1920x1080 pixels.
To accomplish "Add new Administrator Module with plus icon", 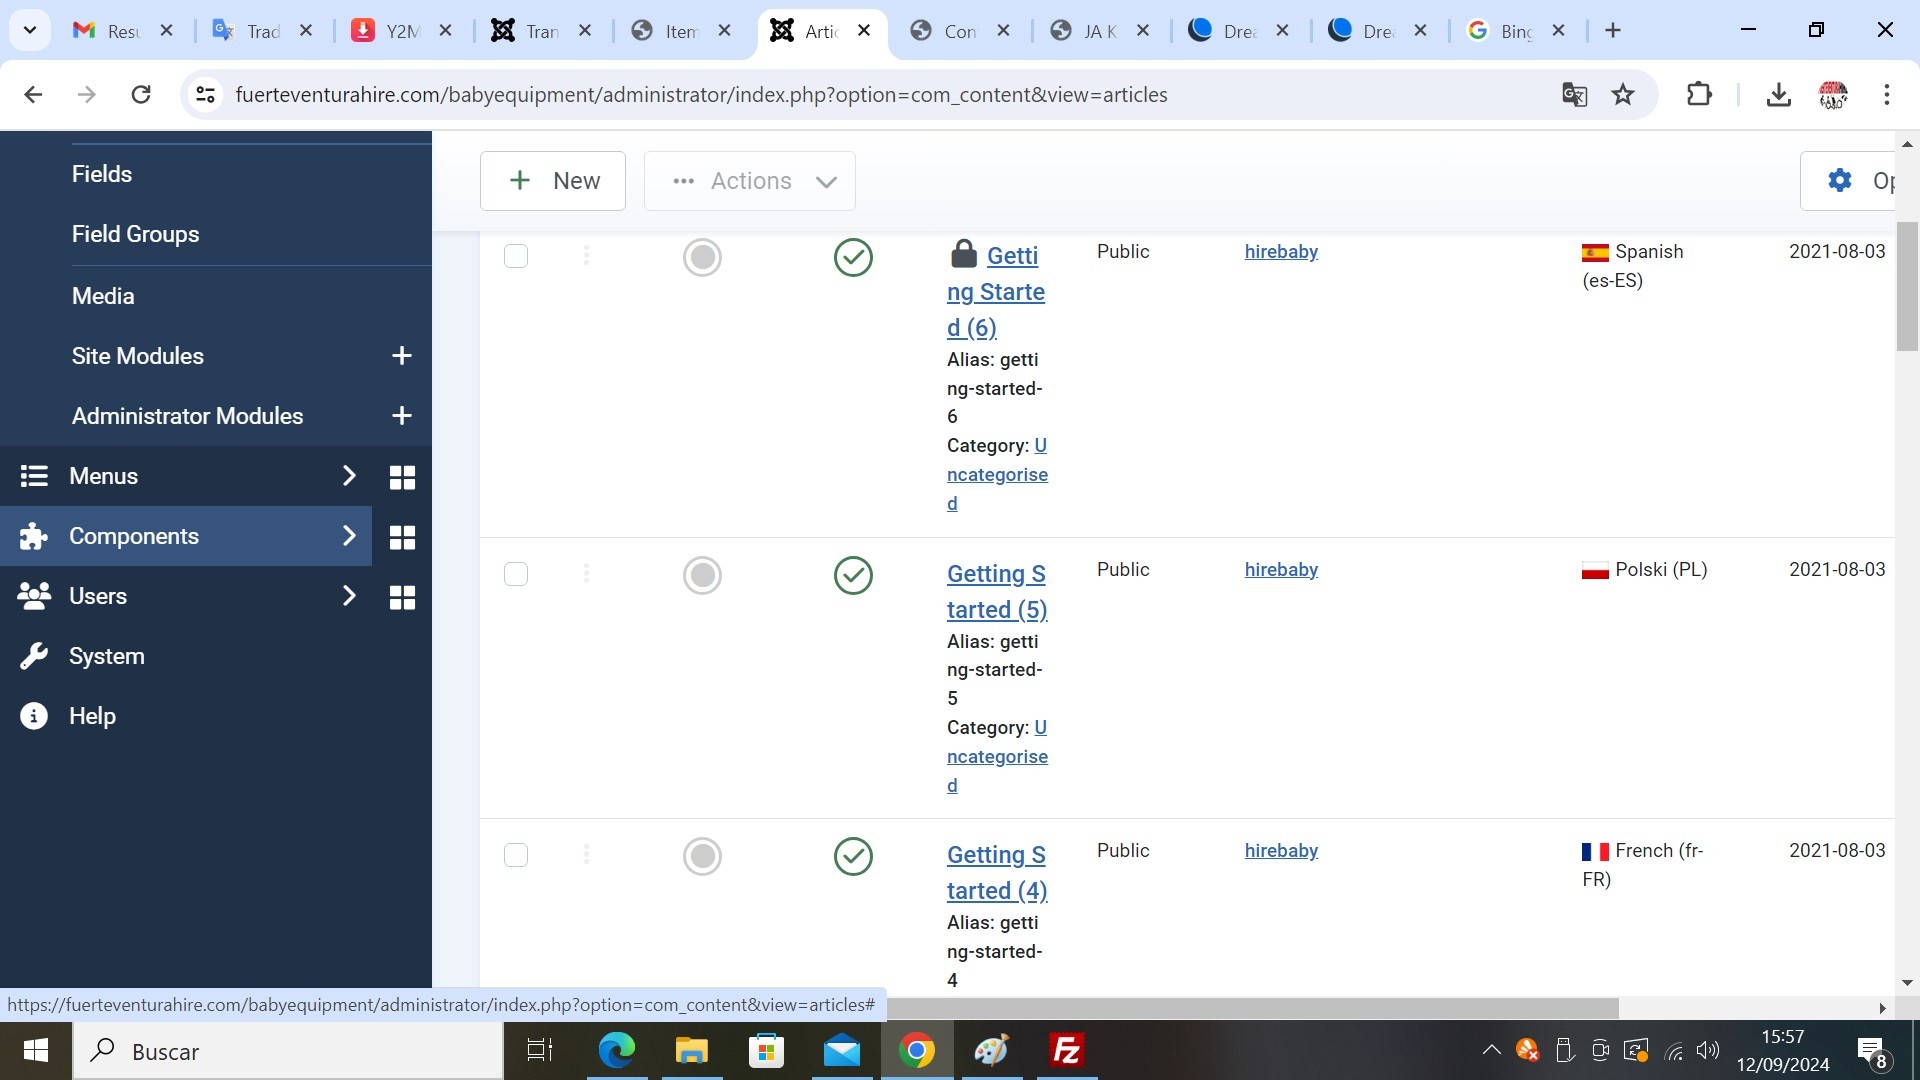I will point(401,416).
